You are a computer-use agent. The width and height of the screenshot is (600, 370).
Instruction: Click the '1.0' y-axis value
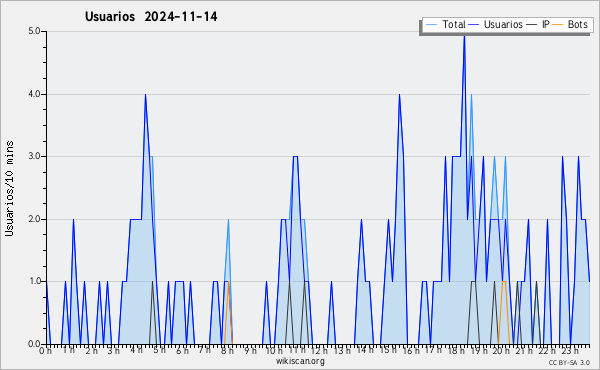(34, 281)
